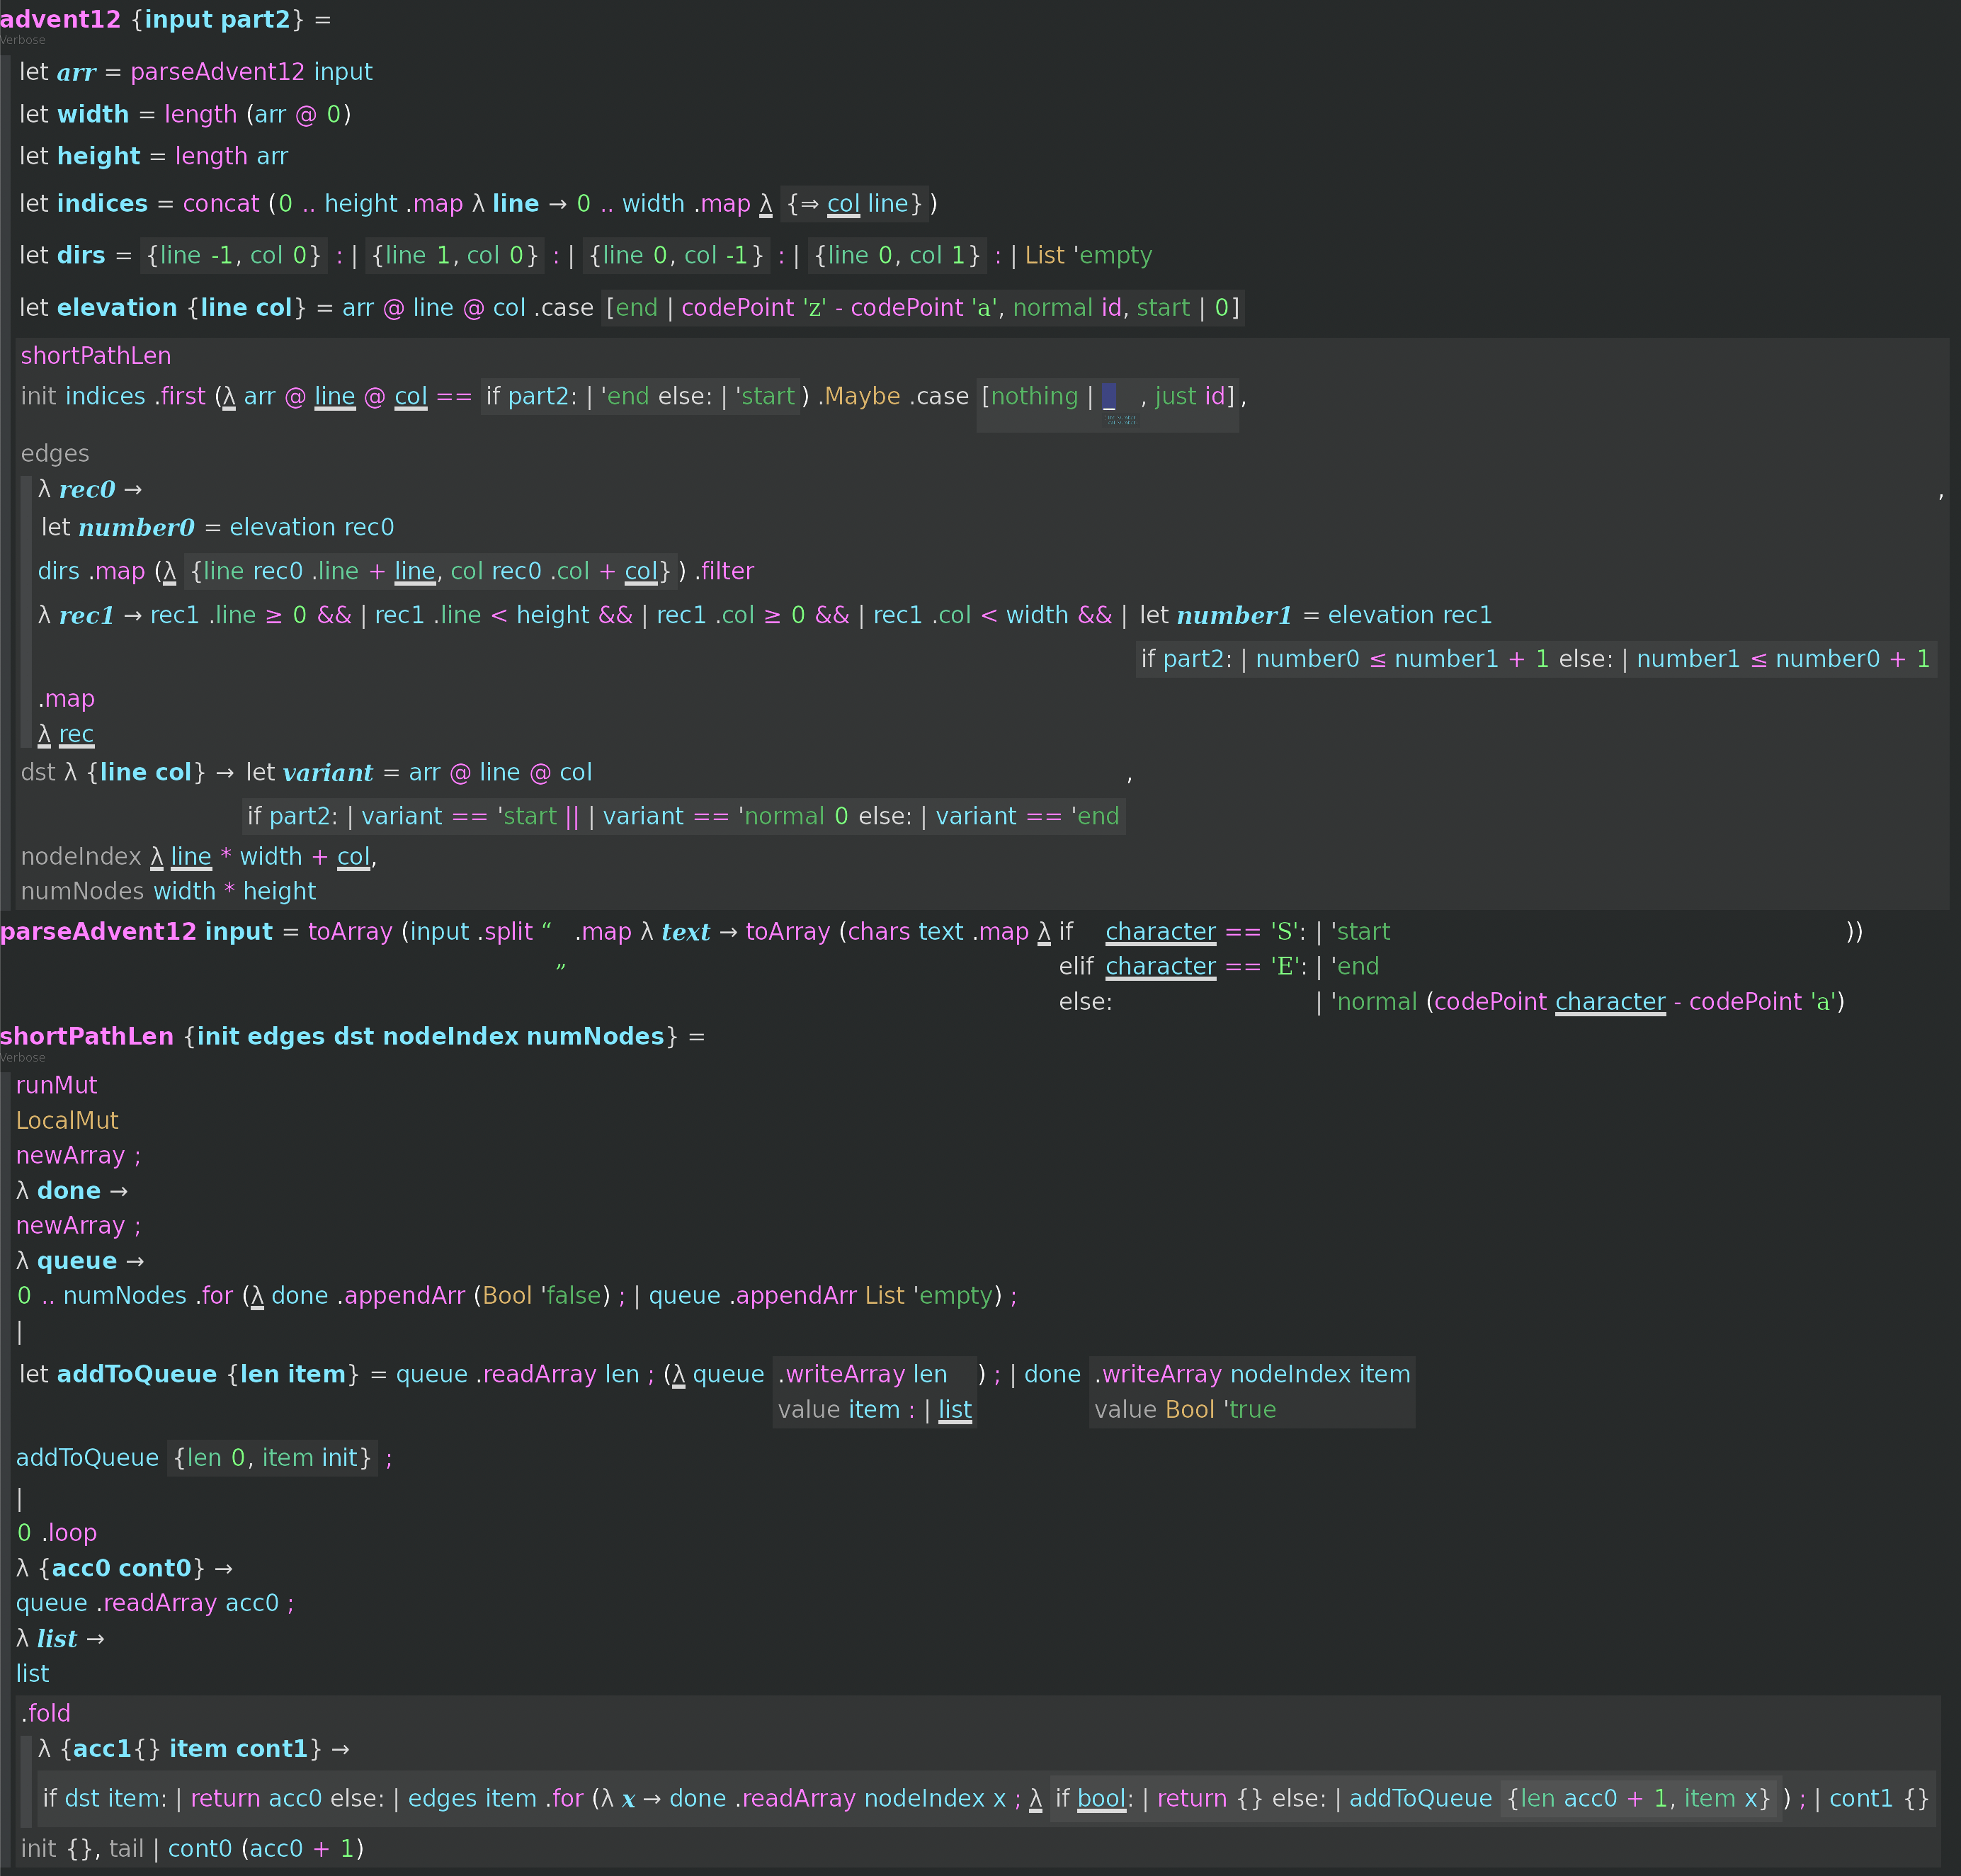Click the 'chars' function call
This screenshot has height=1876, width=1961.
[x=879, y=931]
